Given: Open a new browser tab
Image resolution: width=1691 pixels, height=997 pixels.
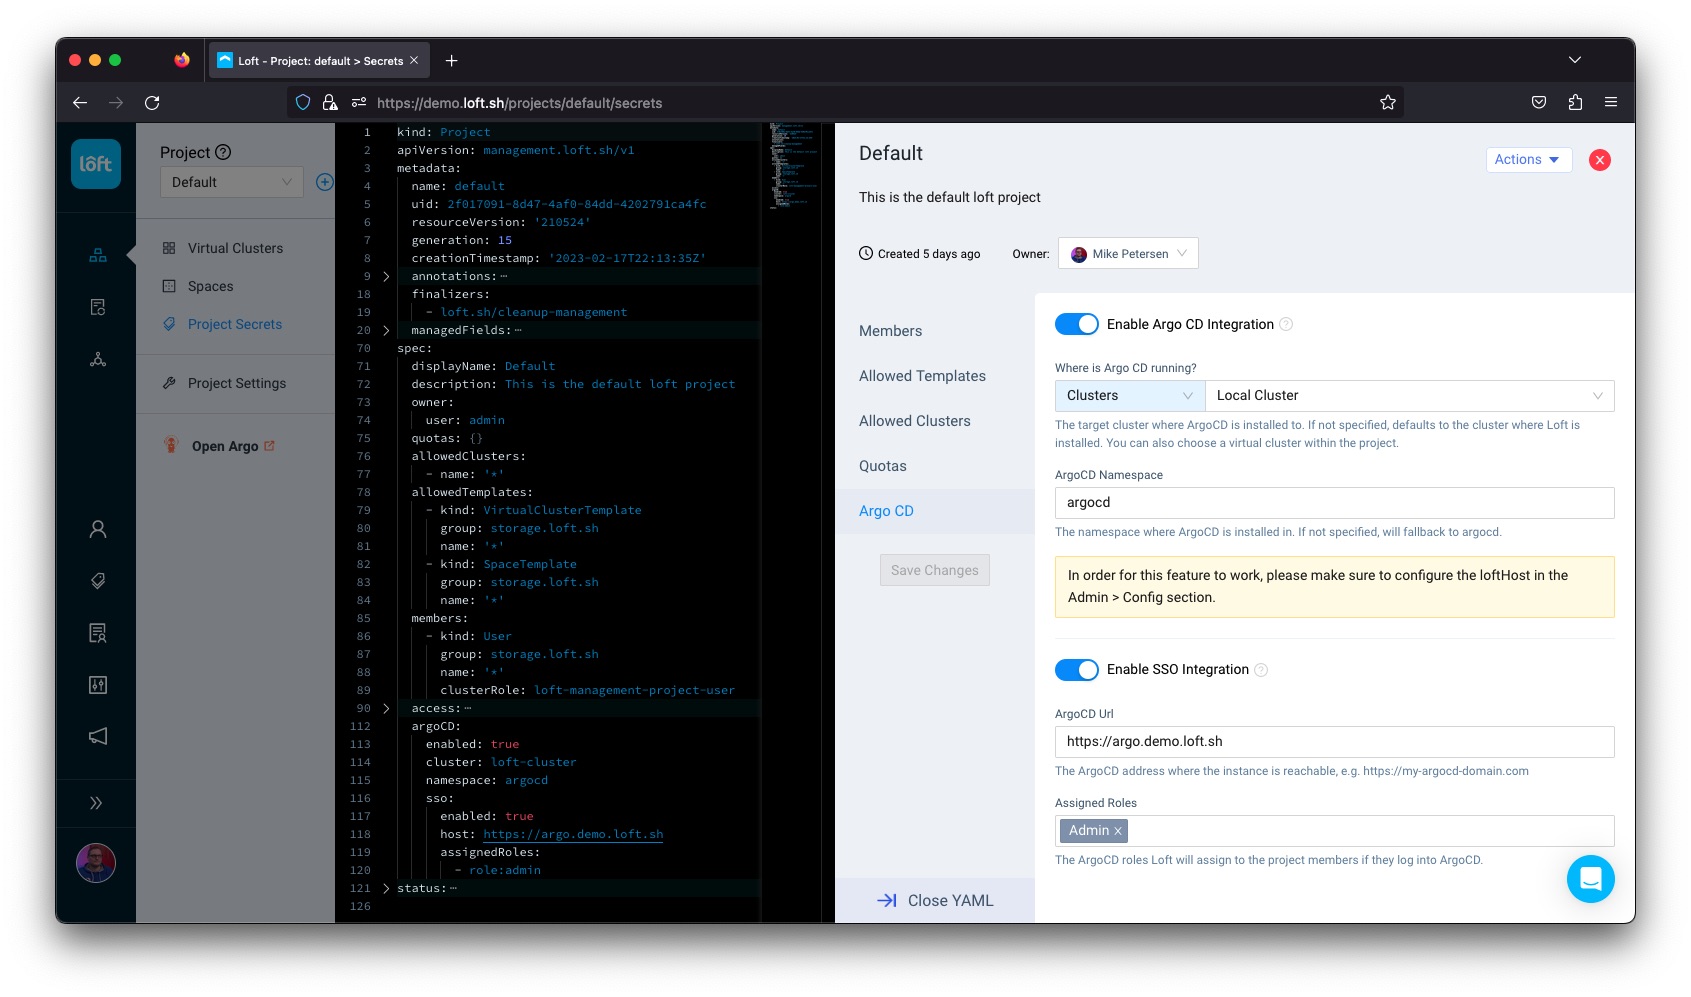Looking at the screenshot, I should click(x=452, y=61).
